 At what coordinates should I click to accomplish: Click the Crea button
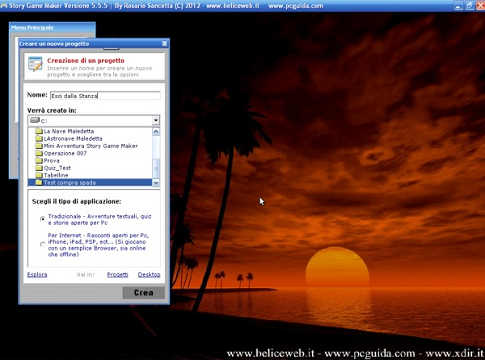click(x=144, y=293)
